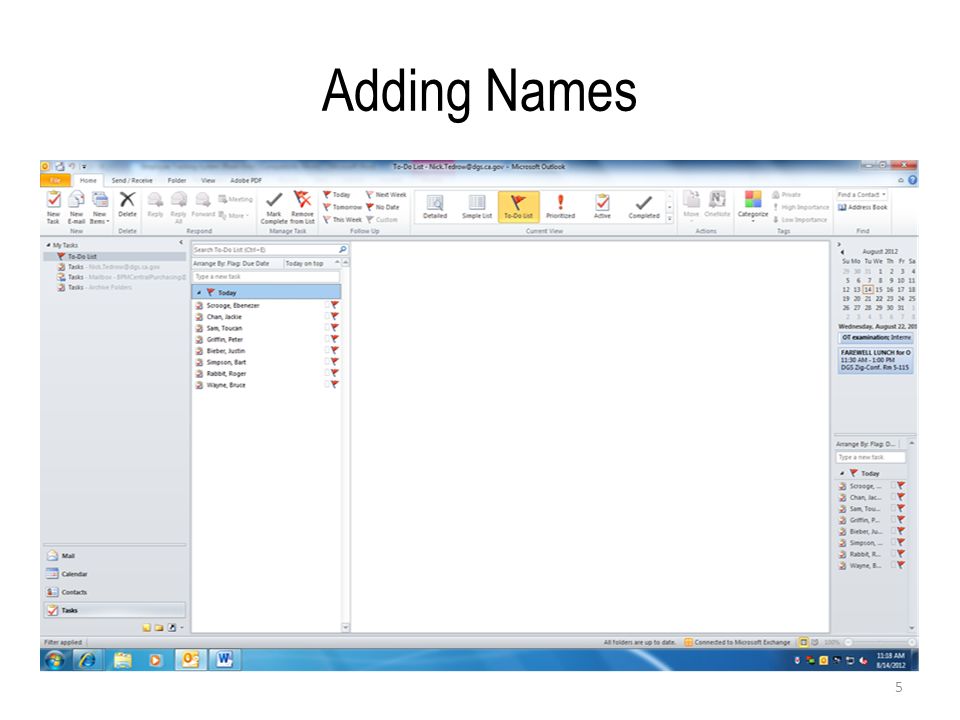Click Tasks button in navigation pane
960x720 pixels.
pos(114,610)
